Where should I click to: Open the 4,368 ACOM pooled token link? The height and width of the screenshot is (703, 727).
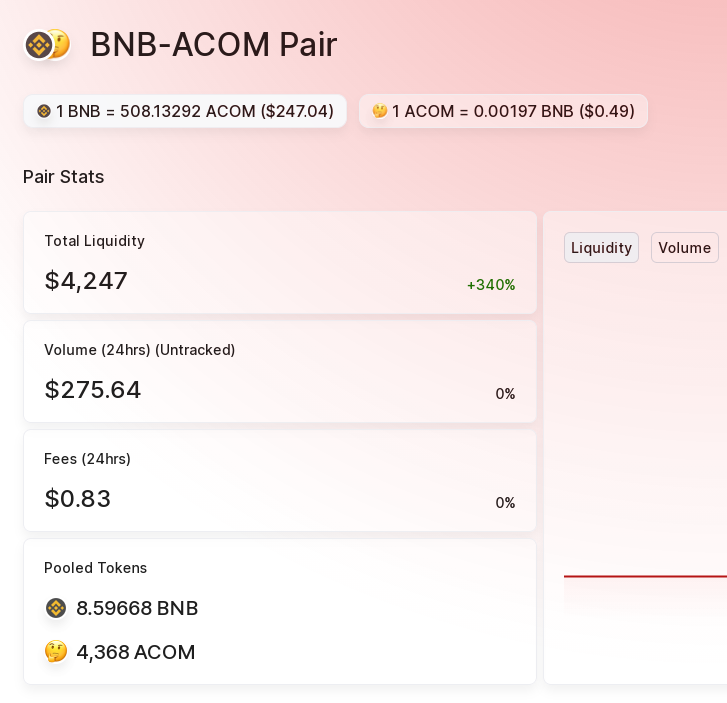click(x=136, y=652)
